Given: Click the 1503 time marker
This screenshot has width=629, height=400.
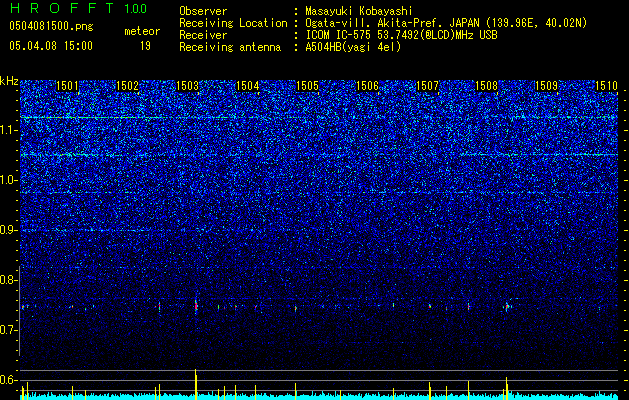Looking at the screenshot, I should click(x=187, y=86).
